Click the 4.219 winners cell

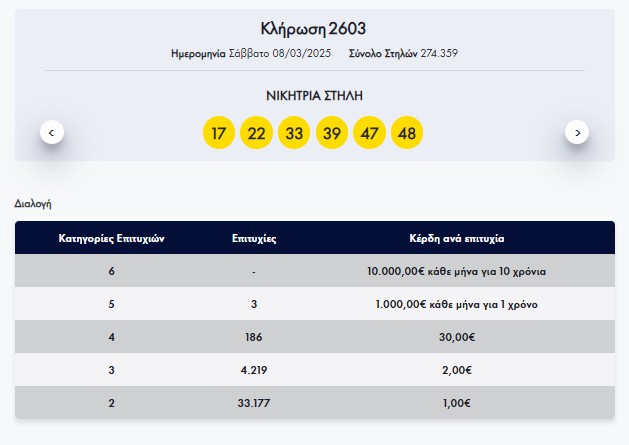254,370
